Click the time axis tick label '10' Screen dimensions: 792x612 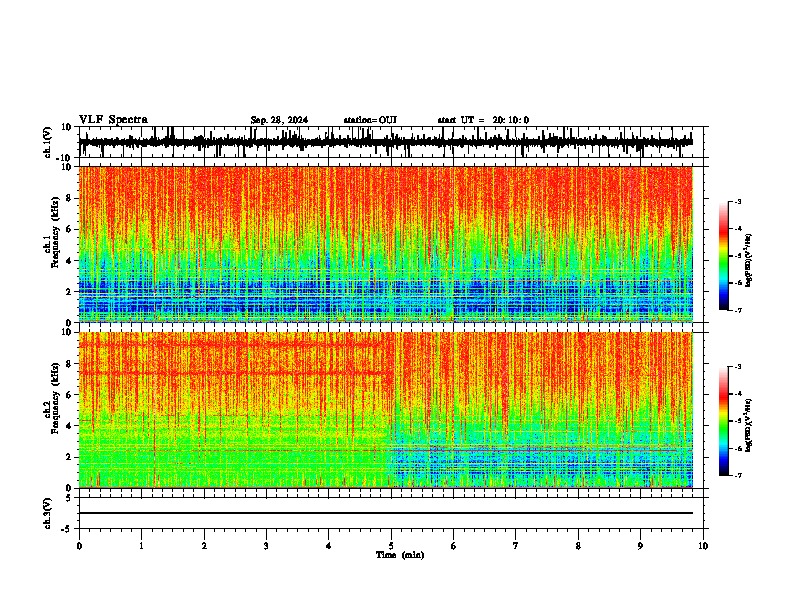coord(703,546)
